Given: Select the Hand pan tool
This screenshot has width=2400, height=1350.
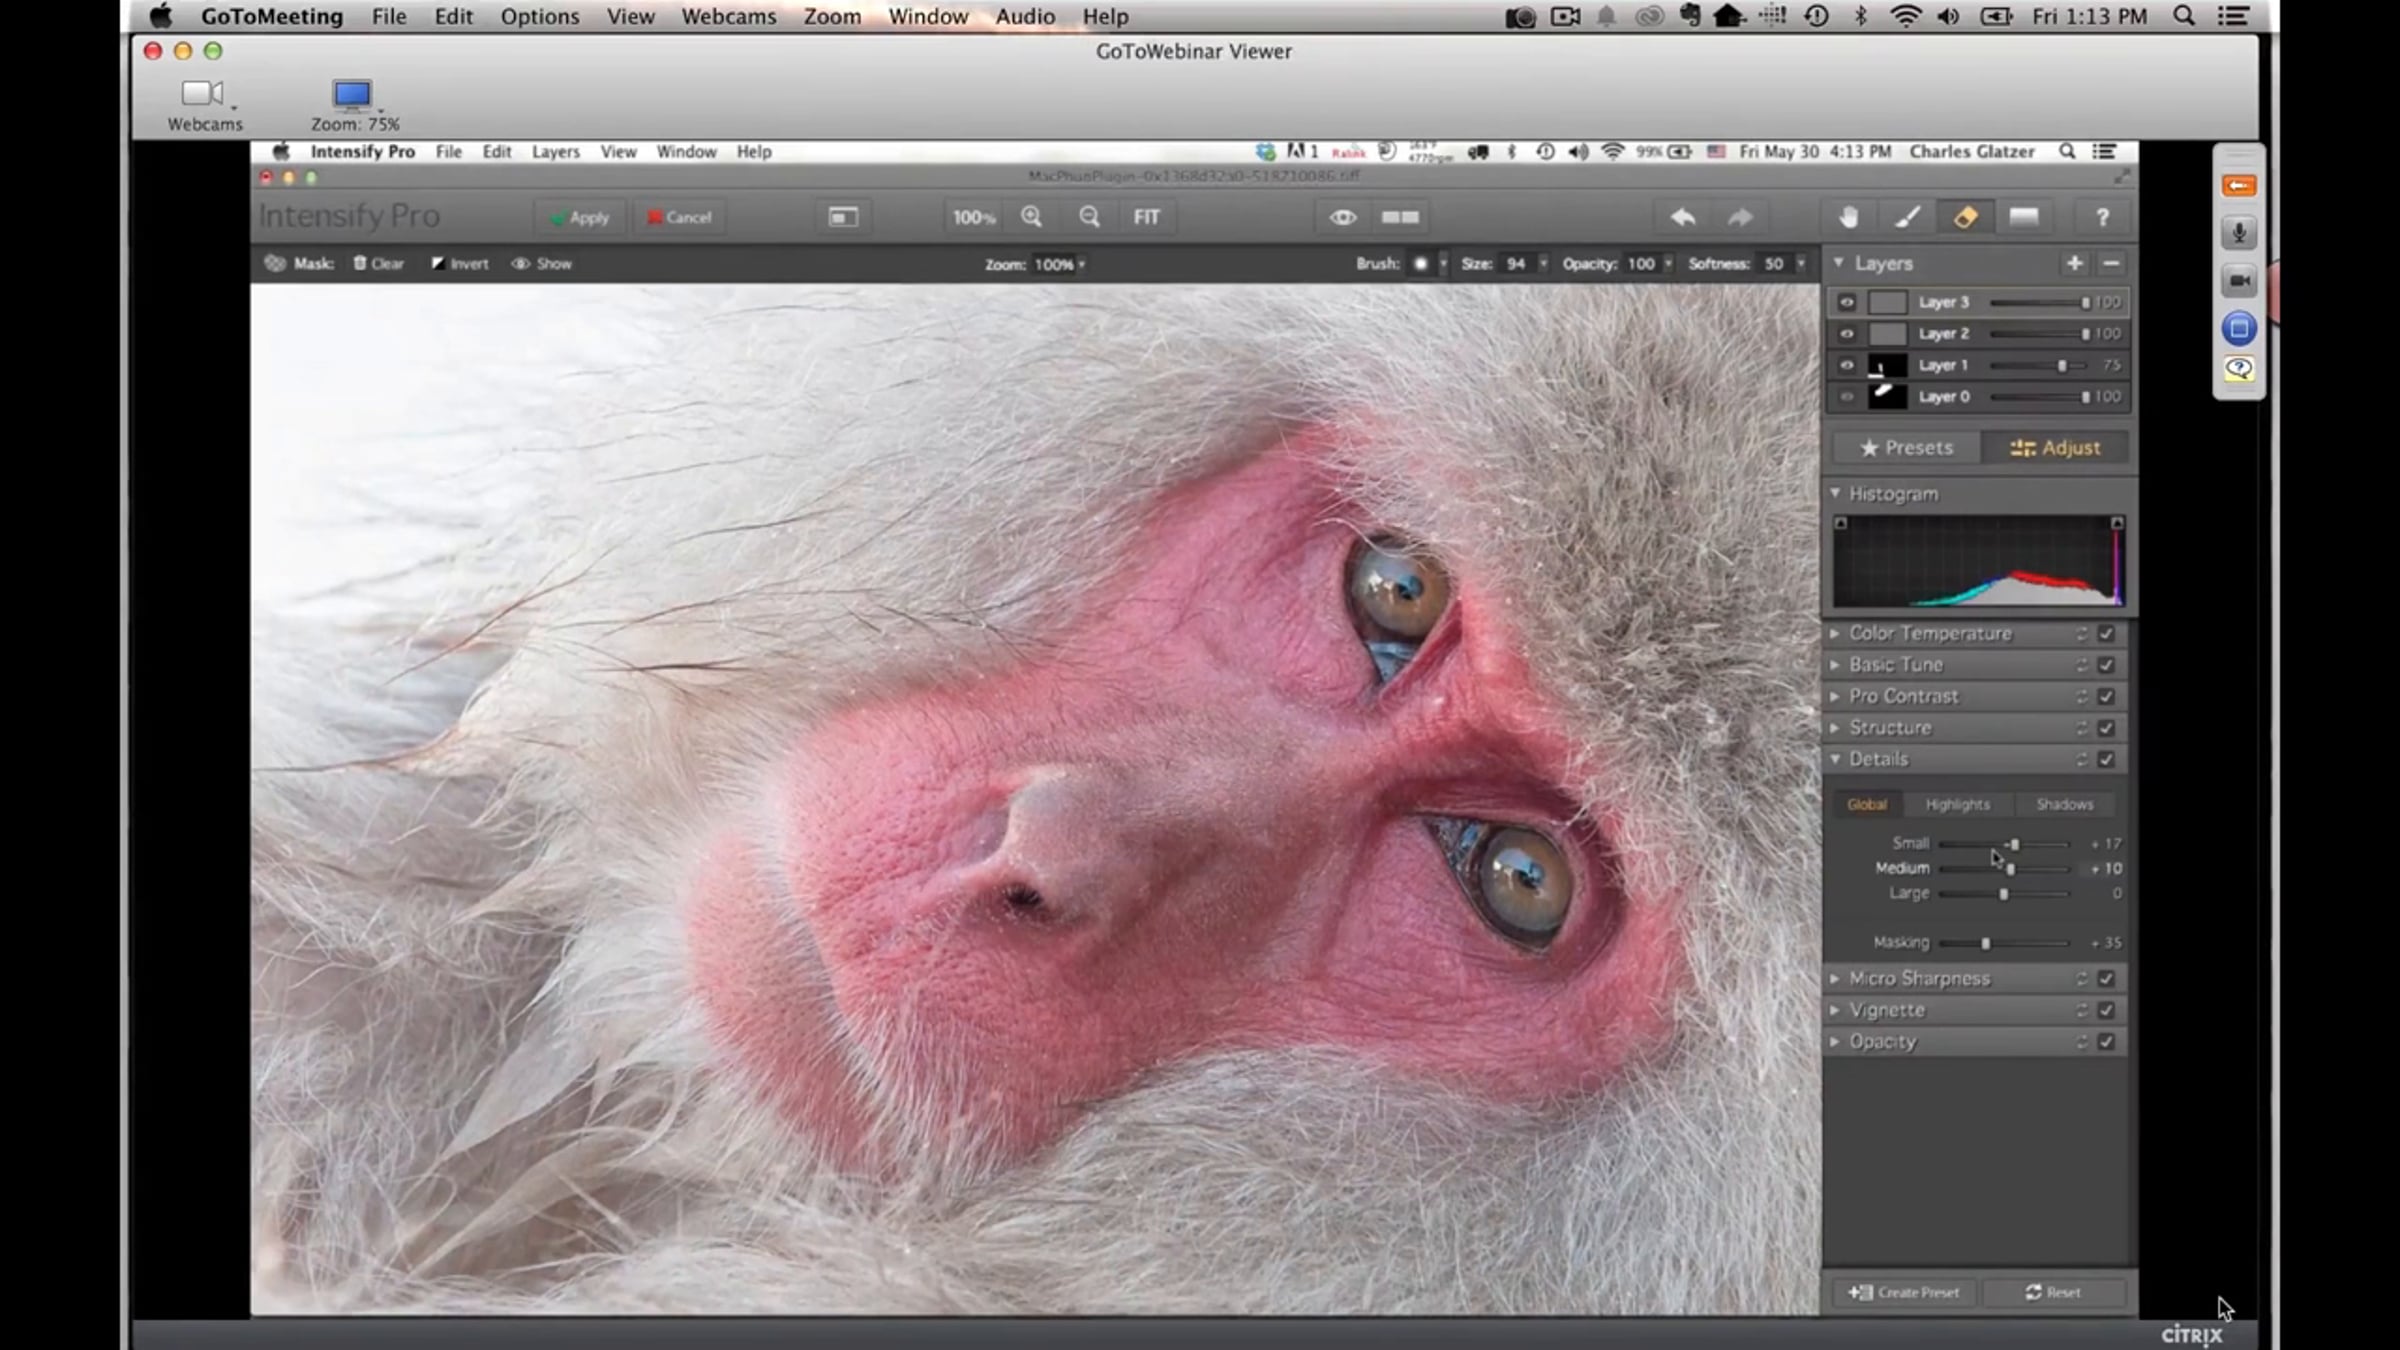Looking at the screenshot, I should tap(1848, 217).
